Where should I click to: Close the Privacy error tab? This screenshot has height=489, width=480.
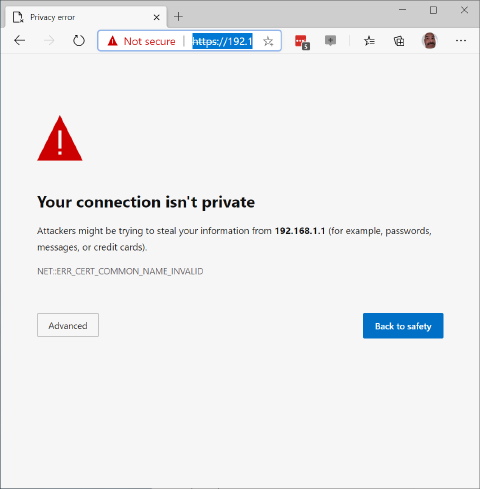156,17
